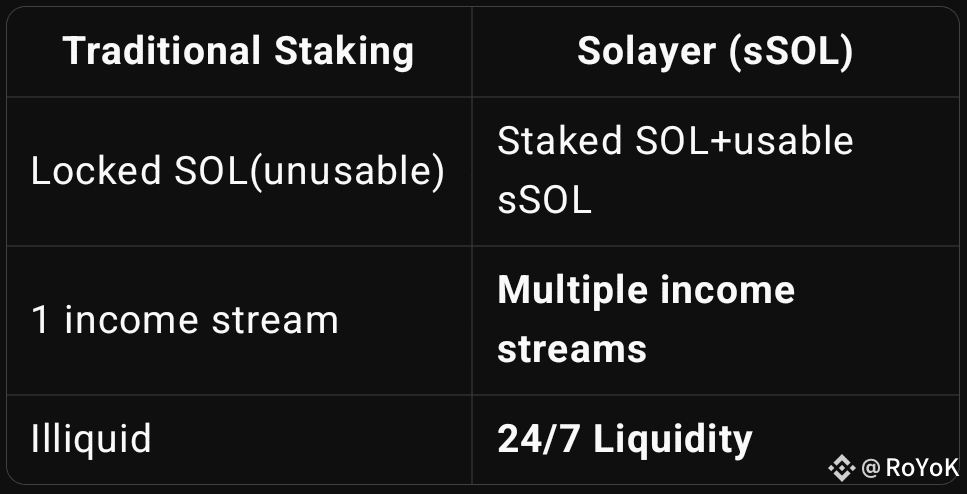The width and height of the screenshot is (967, 494).
Task: Select the Solayer (sSOL) column header
Action: click(x=715, y=51)
